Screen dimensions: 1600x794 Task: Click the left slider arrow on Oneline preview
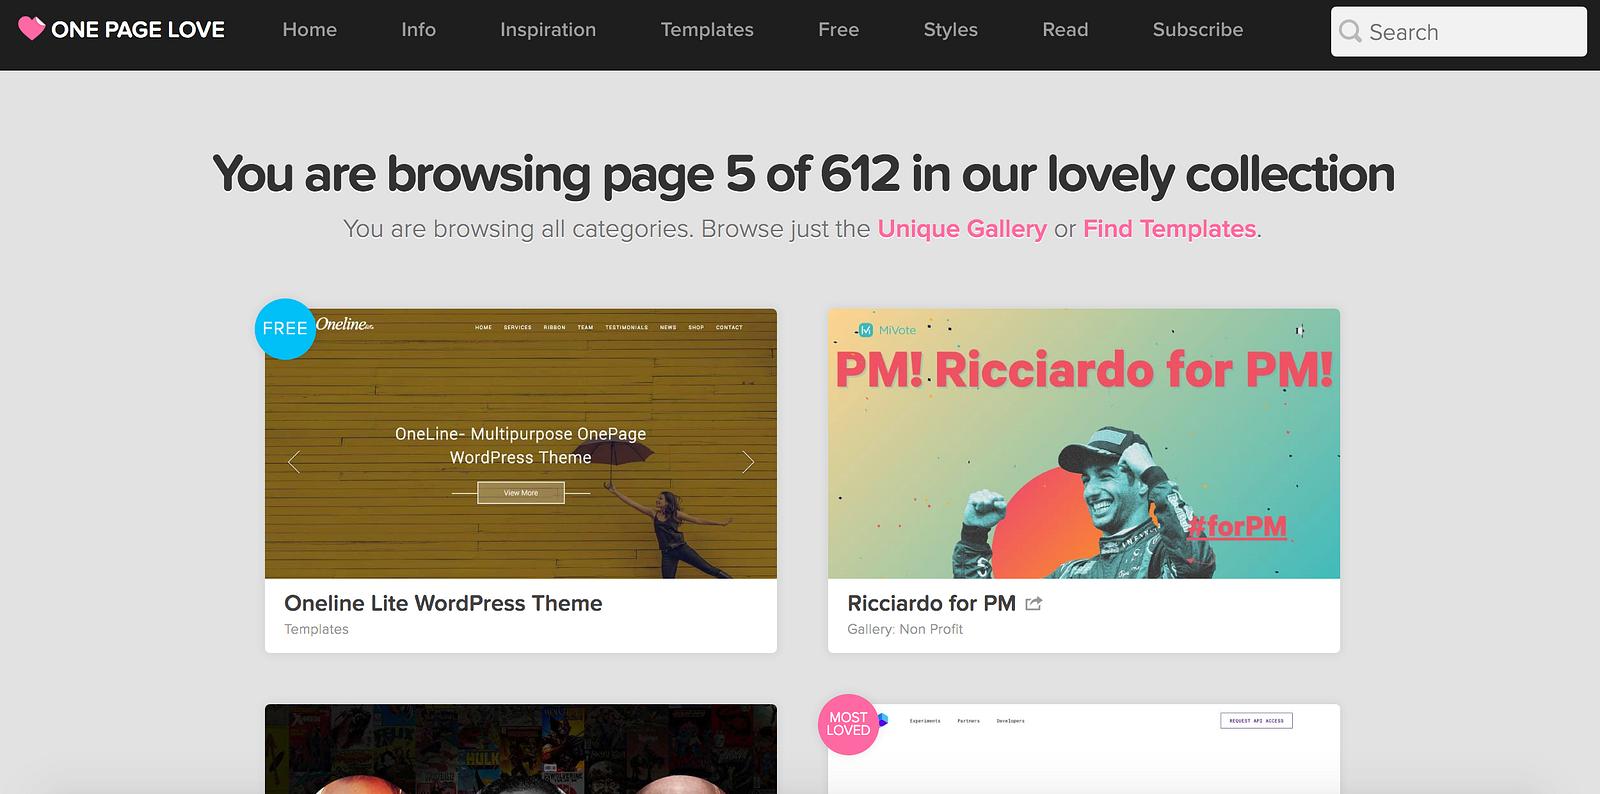click(294, 462)
